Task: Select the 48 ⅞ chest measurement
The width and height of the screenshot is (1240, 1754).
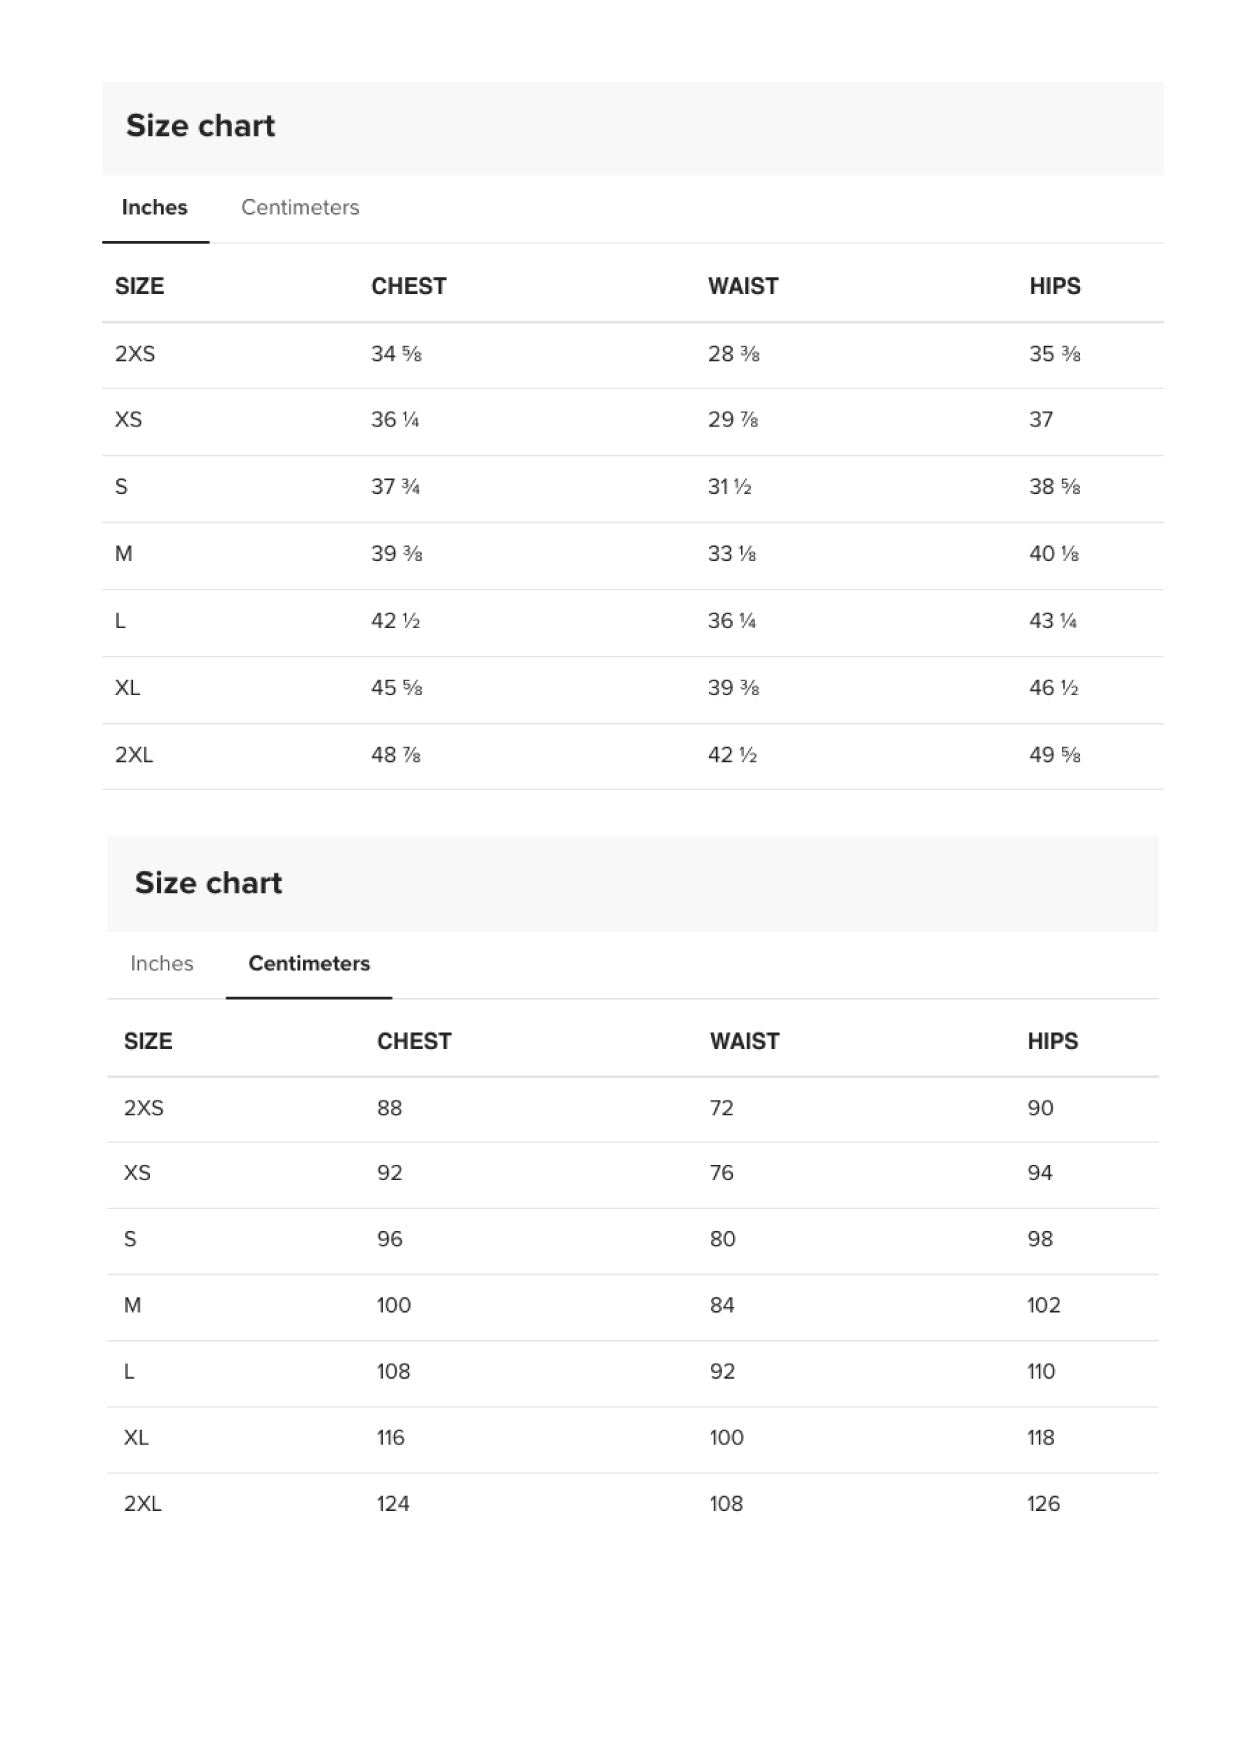Action: (x=395, y=755)
